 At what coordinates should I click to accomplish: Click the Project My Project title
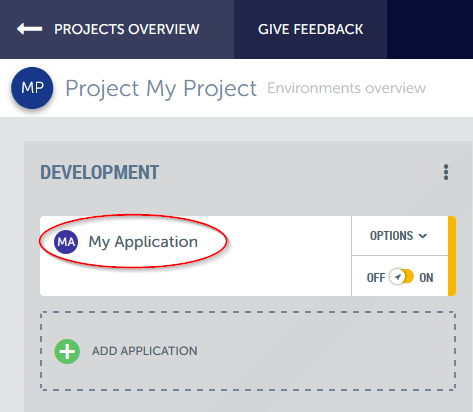pos(161,89)
